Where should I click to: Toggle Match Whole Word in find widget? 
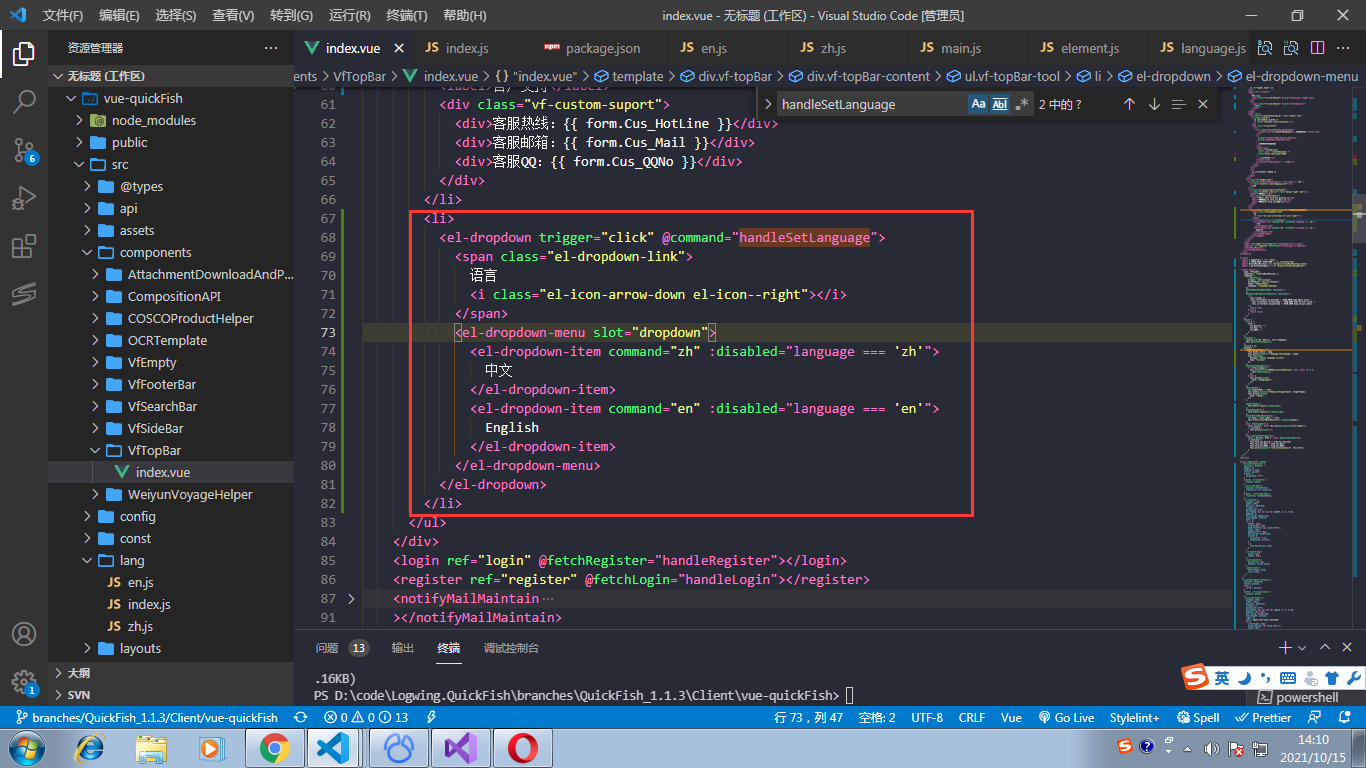click(x=1000, y=104)
